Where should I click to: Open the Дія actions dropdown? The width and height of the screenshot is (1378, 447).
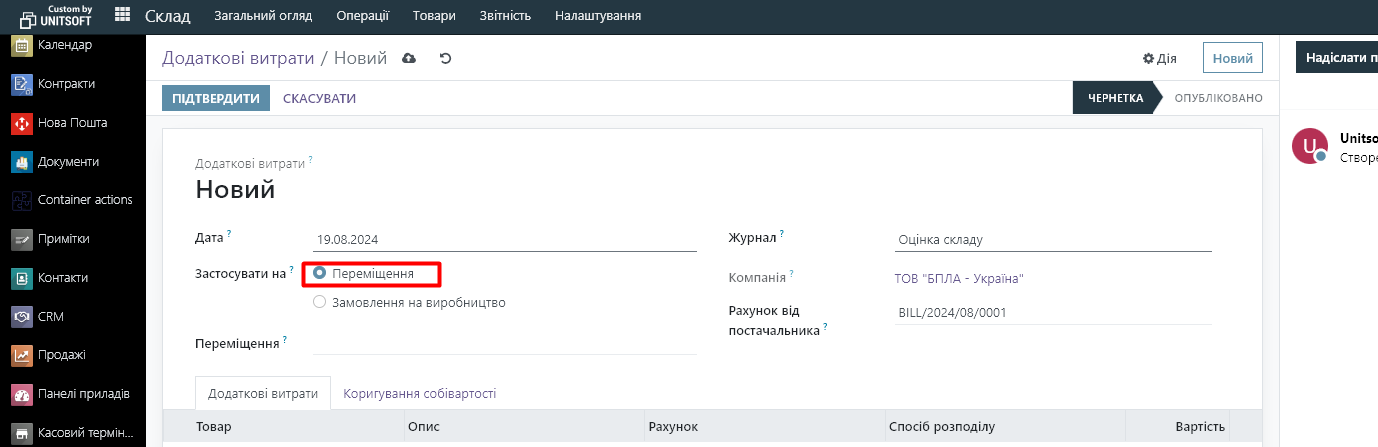tap(1159, 59)
